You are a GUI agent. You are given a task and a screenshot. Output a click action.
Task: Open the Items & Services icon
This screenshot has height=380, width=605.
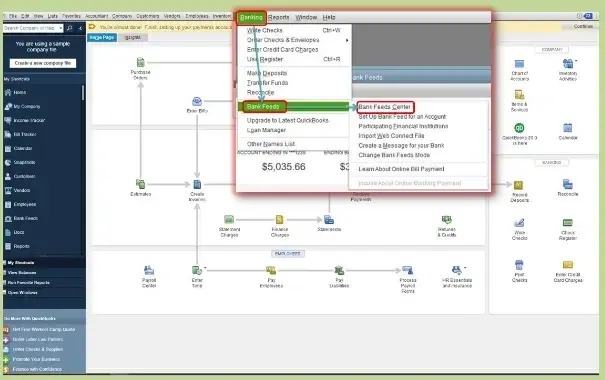(519, 95)
